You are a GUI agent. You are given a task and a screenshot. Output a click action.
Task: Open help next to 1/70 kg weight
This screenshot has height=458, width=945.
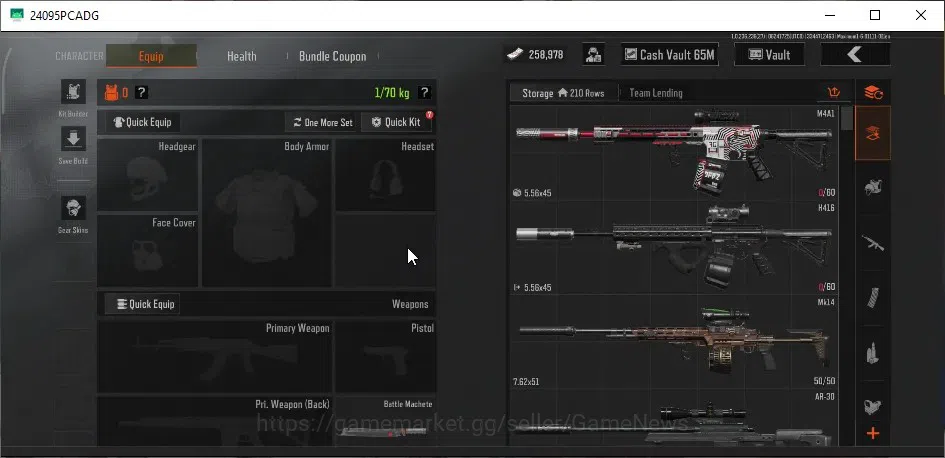point(425,93)
